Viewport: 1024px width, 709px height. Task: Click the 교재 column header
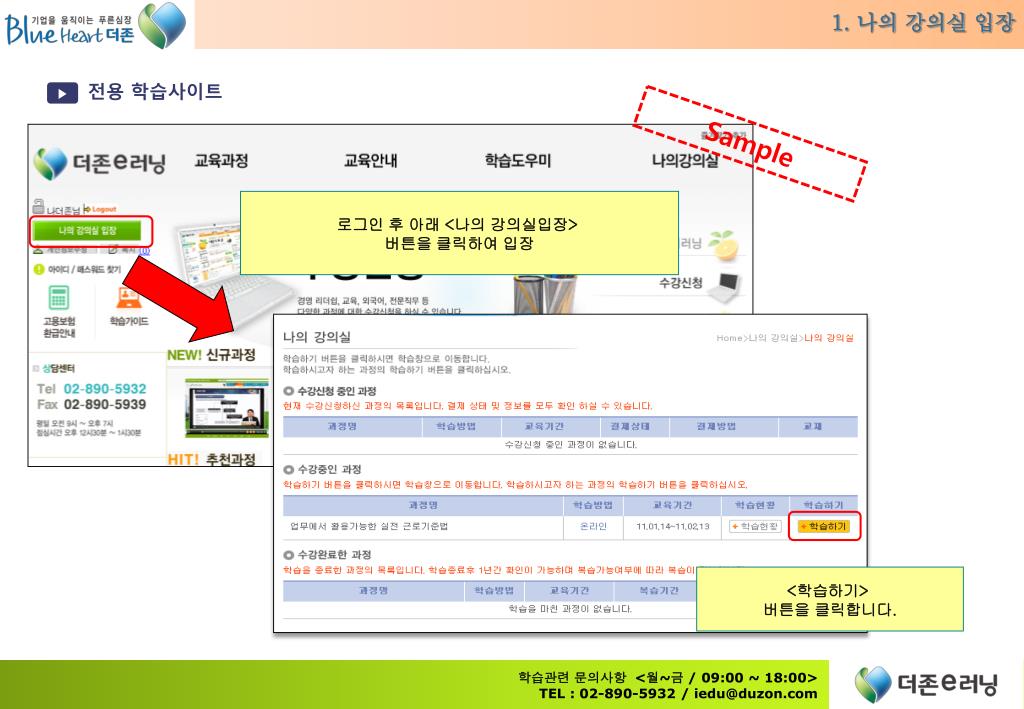click(813, 426)
